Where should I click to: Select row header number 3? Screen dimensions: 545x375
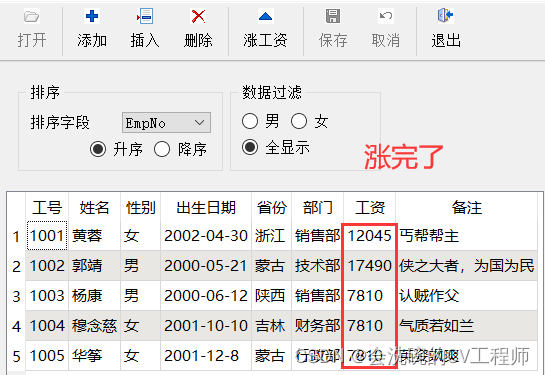pyautogui.click(x=16, y=296)
